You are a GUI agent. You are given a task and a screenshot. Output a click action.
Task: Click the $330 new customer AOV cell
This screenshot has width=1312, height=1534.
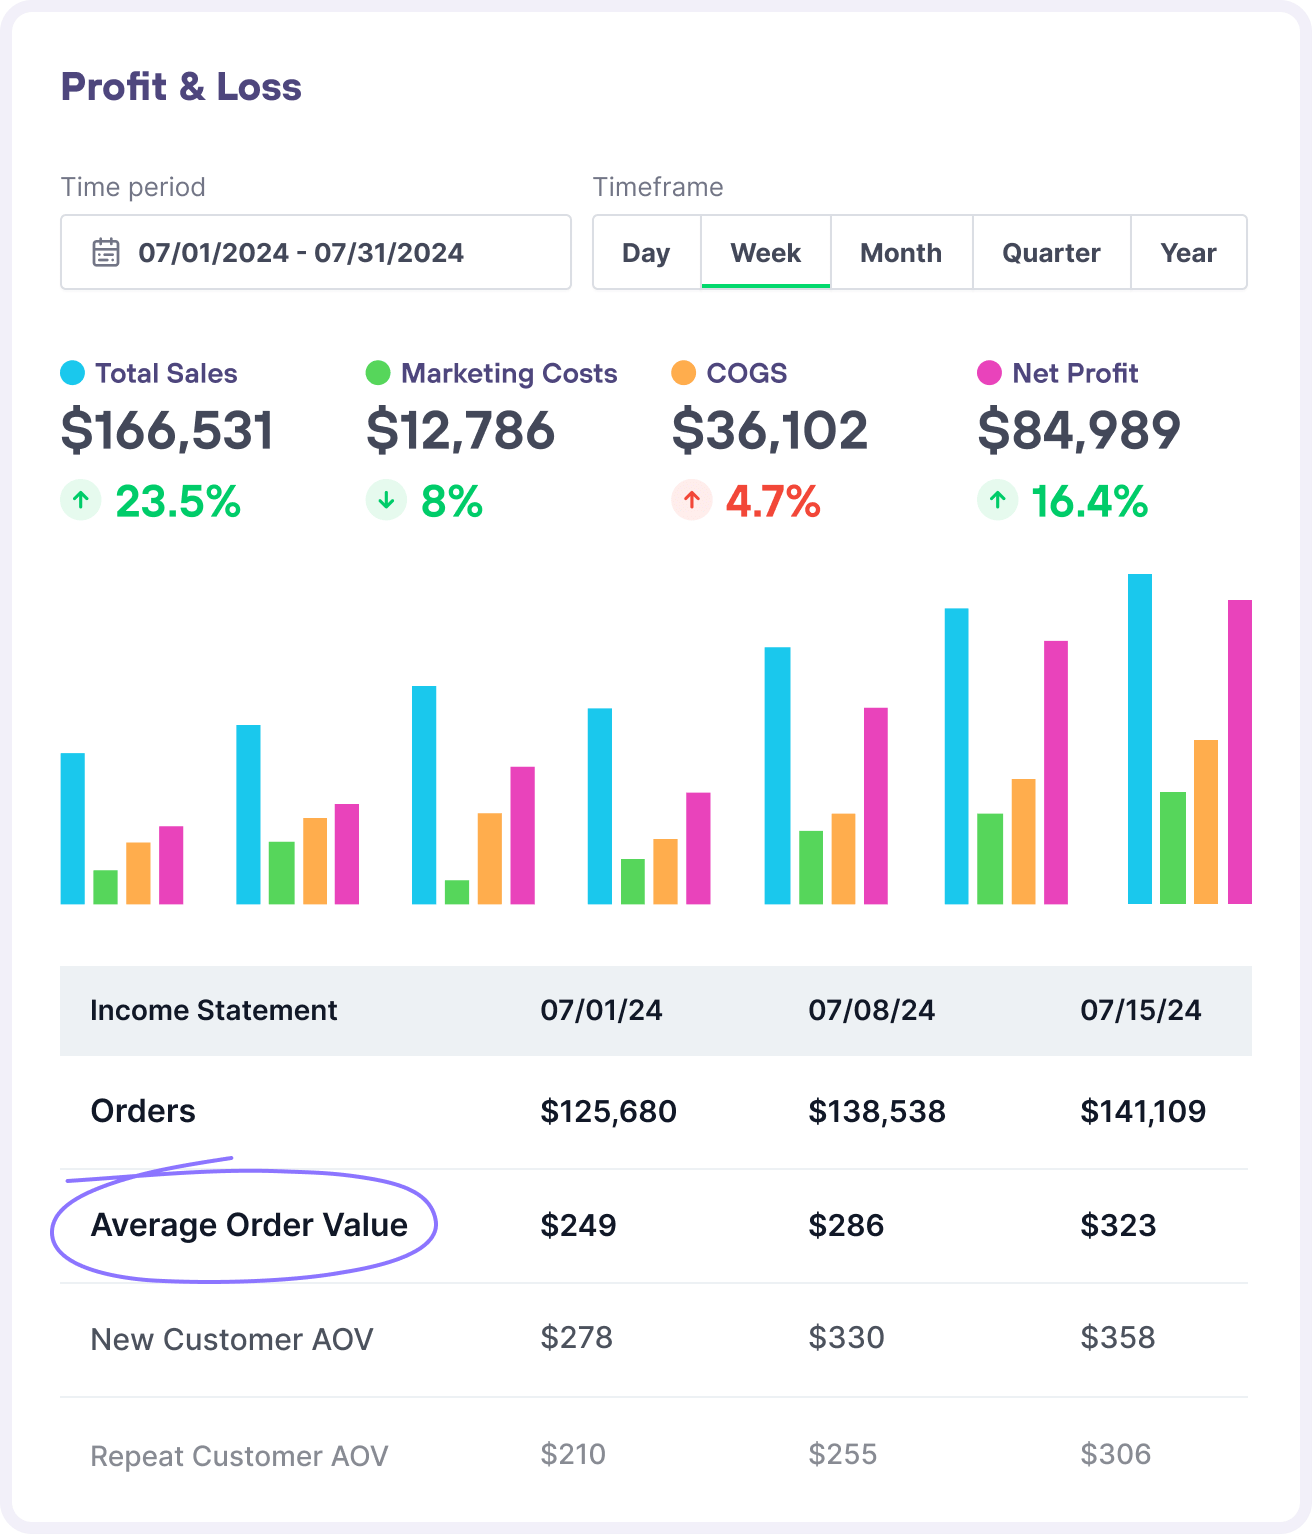click(846, 1337)
